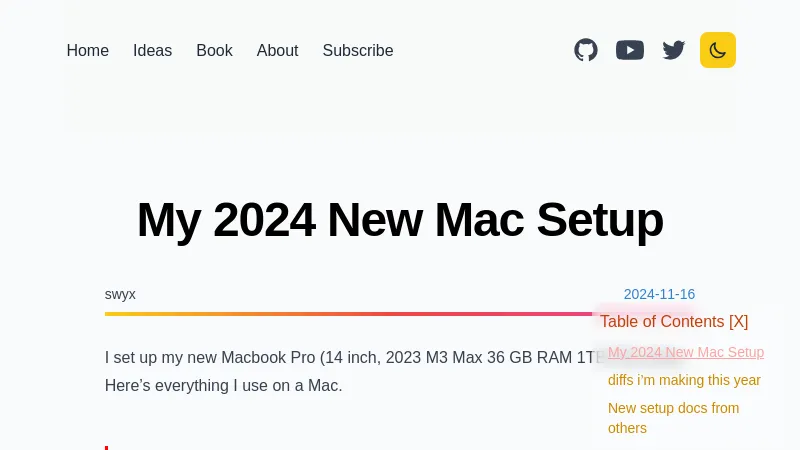800x450 pixels.
Task: Click "Here's everything I use on a Mac" text
Action: [x=224, y=385]
